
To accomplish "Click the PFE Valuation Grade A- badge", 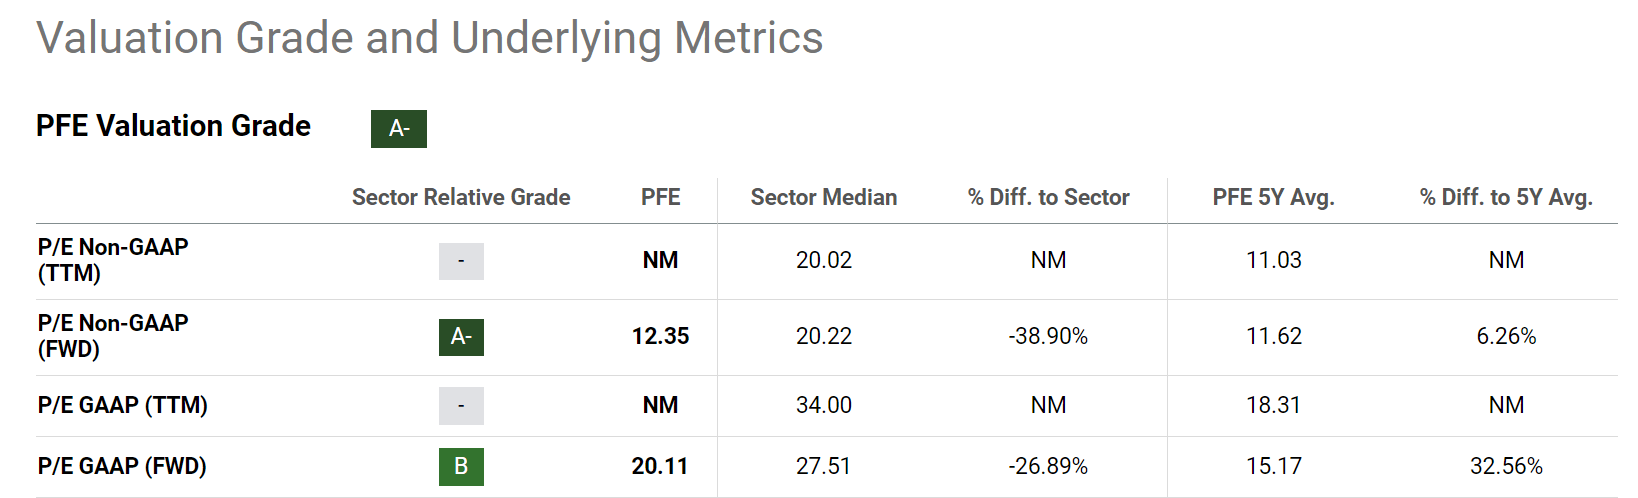I will [x=398, y=129].
